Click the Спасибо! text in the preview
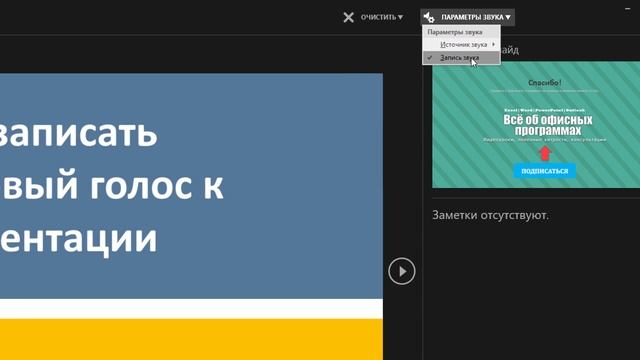The height and width of the screenshot is (360, 640). pos(544,83)
